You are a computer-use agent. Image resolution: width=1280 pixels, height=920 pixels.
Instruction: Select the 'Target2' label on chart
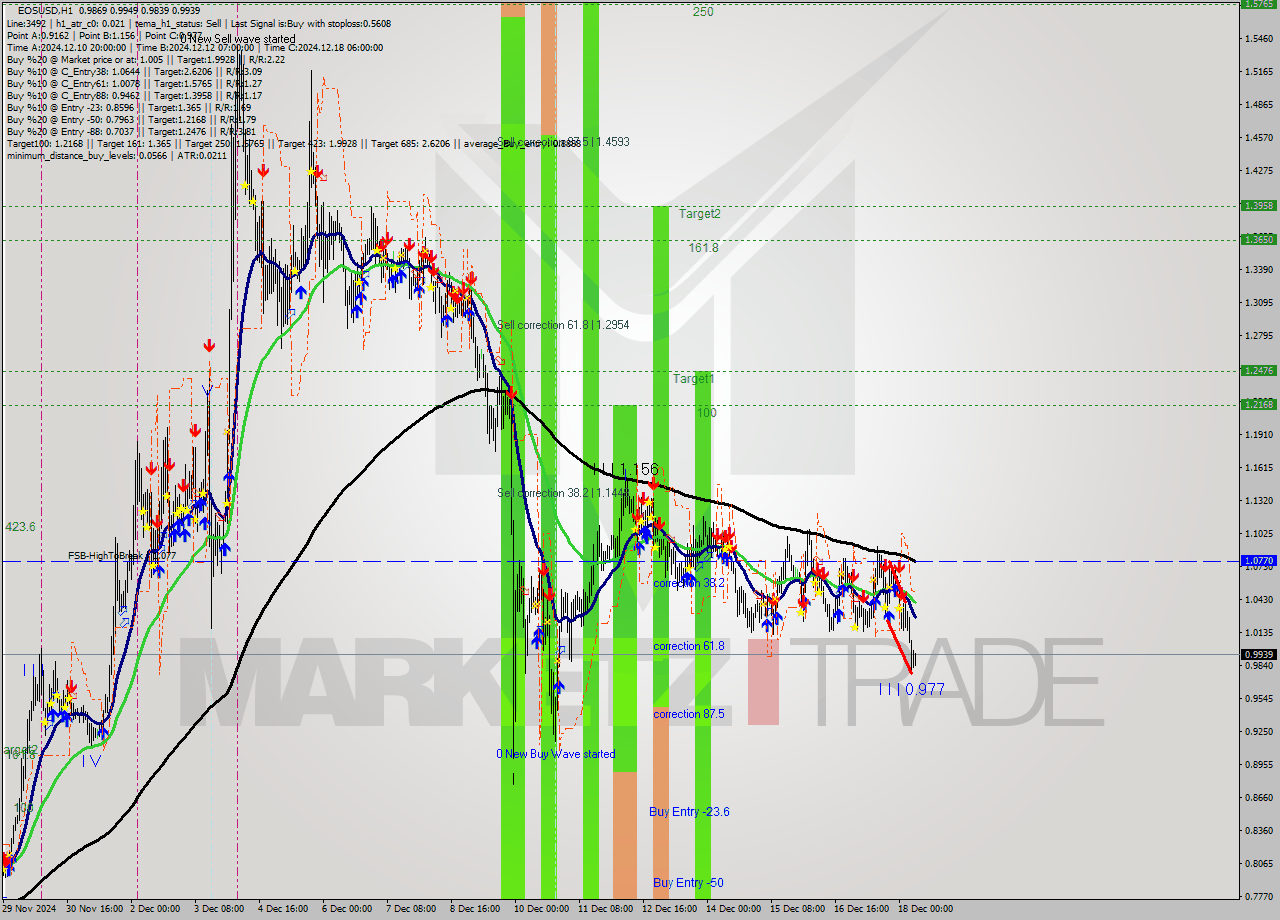[700, 213]
